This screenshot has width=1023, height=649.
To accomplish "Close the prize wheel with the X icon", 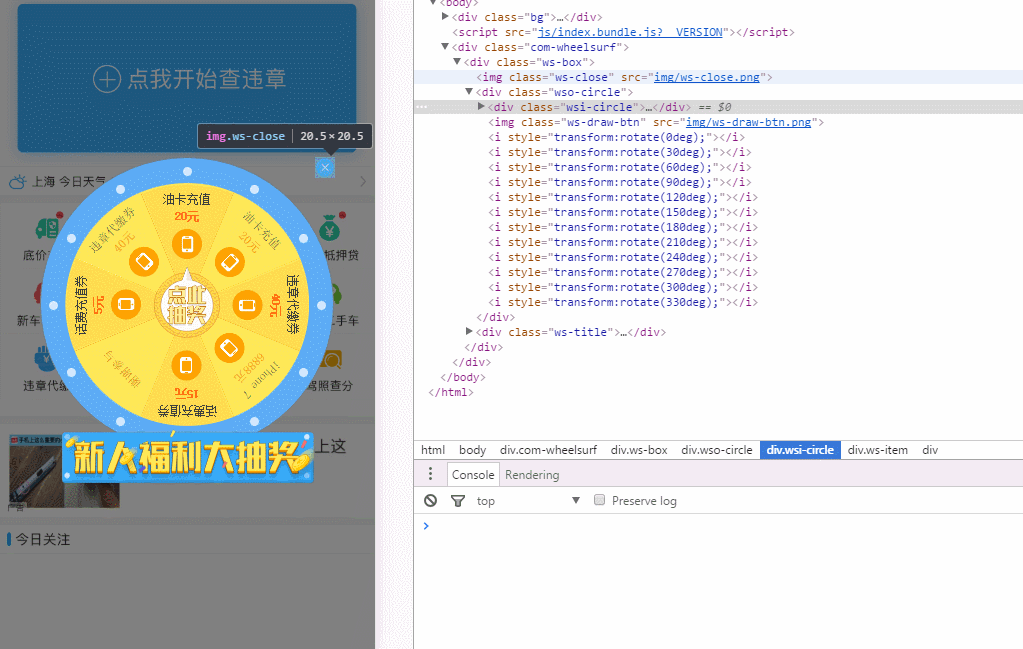I will [325, 168].
